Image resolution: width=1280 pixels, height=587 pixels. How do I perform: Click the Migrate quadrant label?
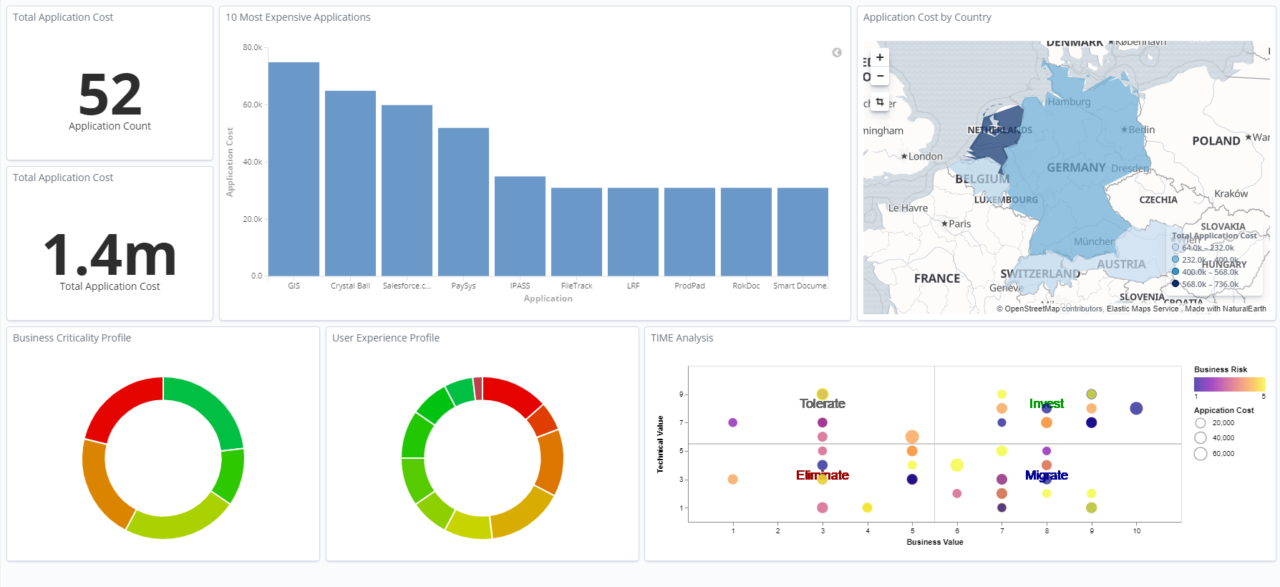pos(1046,476)
